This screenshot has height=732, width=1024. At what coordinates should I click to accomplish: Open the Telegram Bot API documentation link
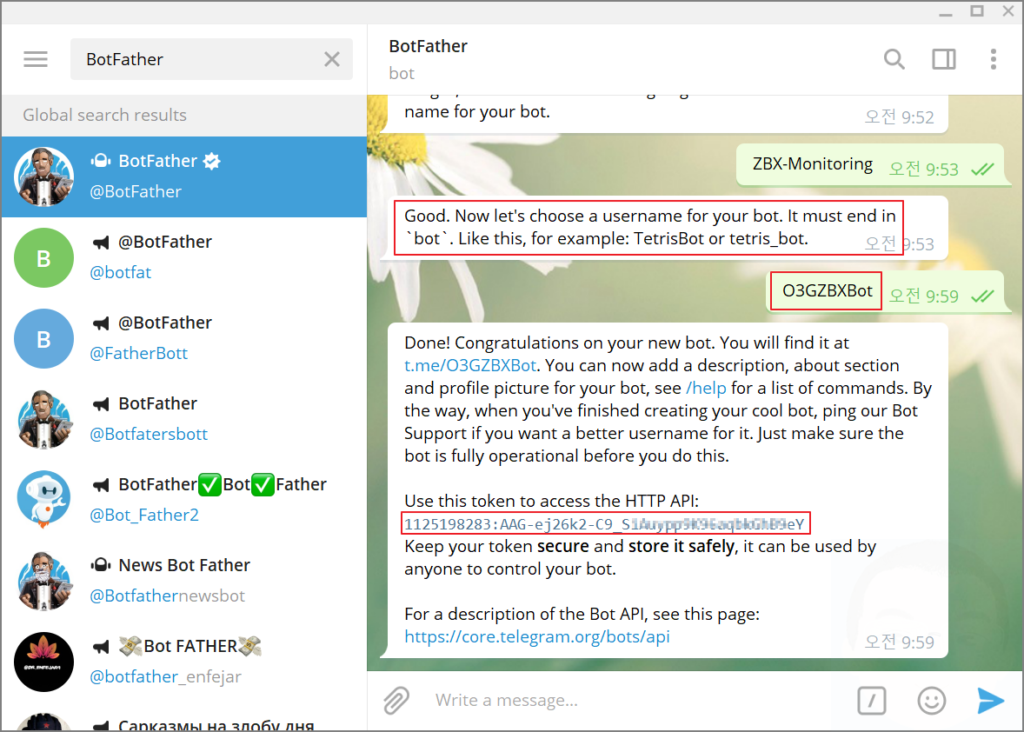tap(539, 635)
